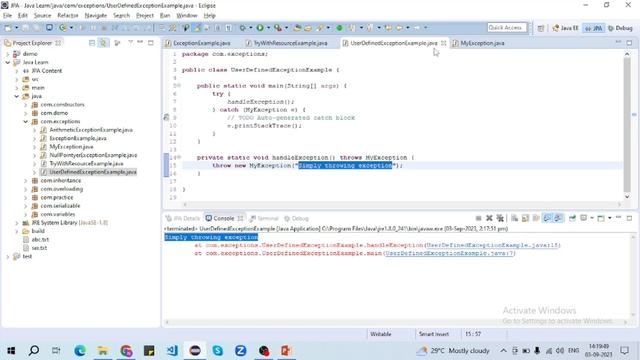This screenshot has width=640, height=360.
Task: Click the green Run toolbar button
Action: tap(260, 28)
